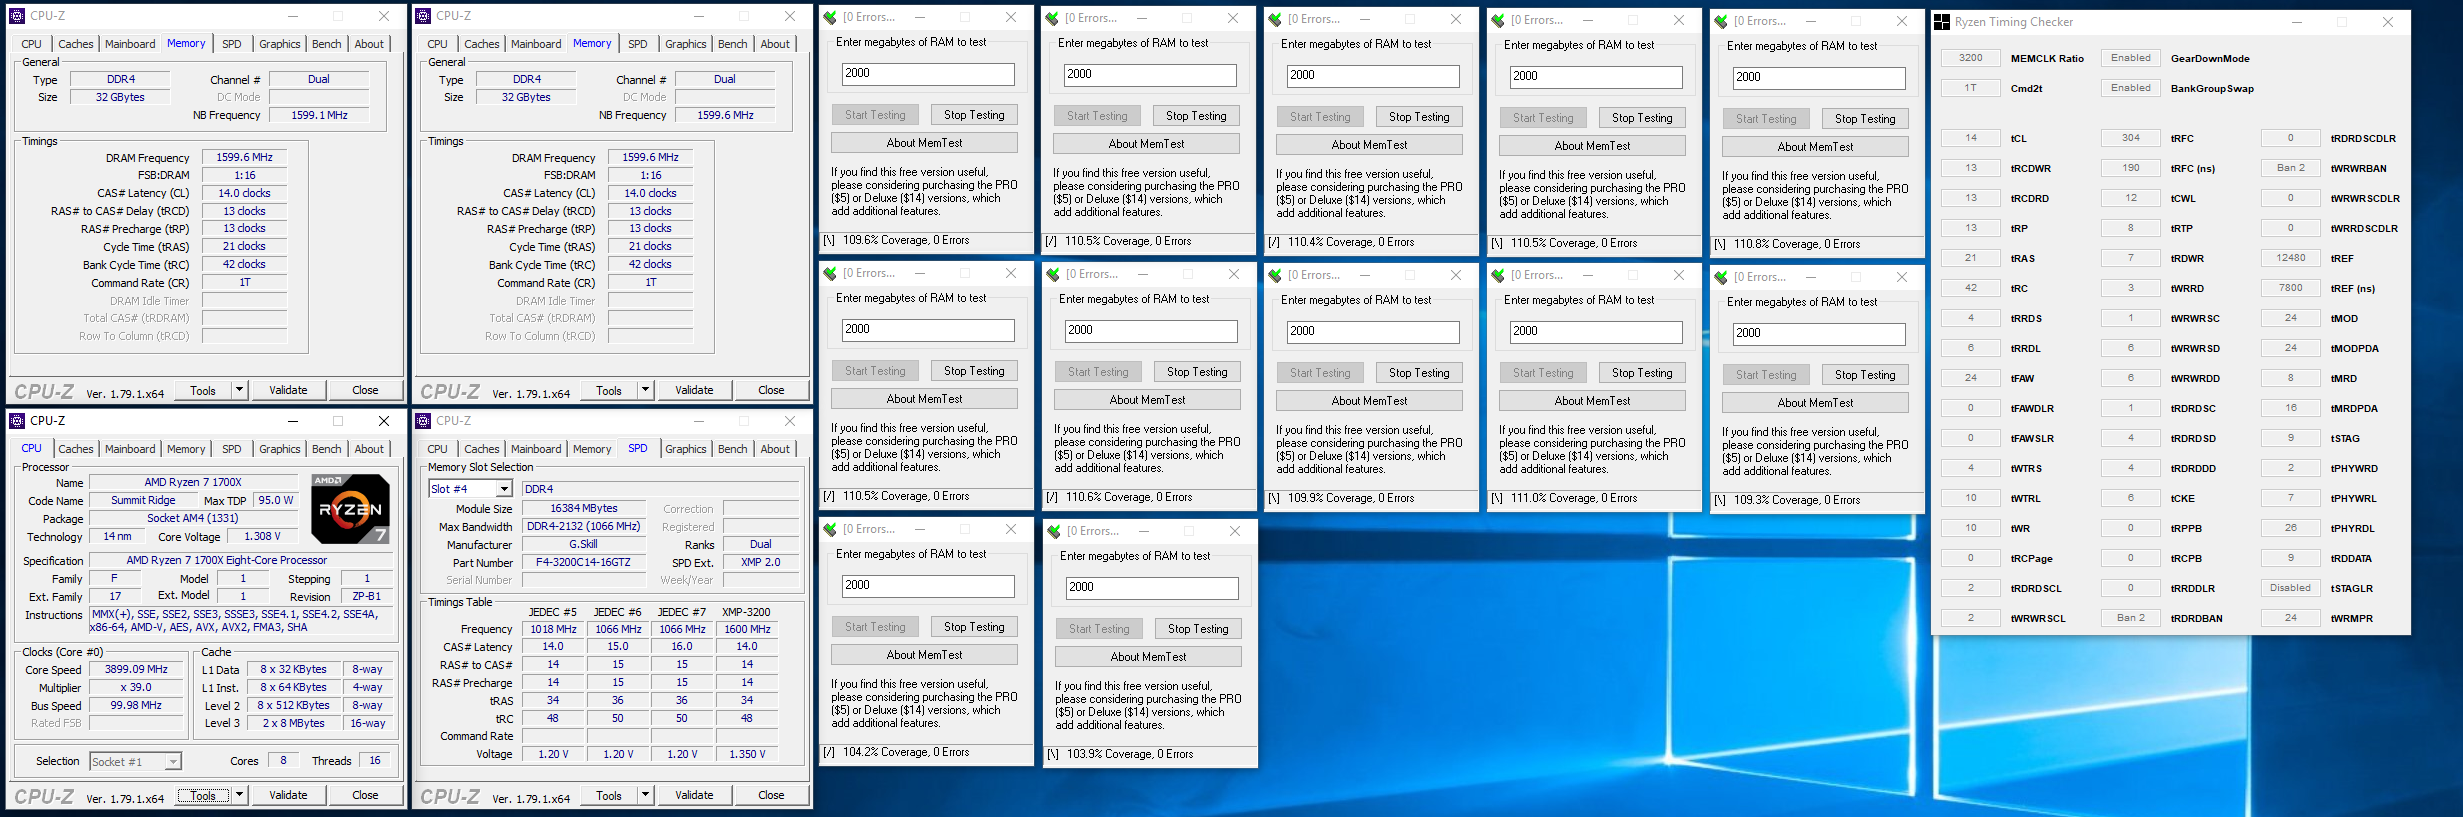Stop Testing in the MemTest window at 109.6% coverage
This screenshot has width=2463, height=817.
[x=974, y=115]
